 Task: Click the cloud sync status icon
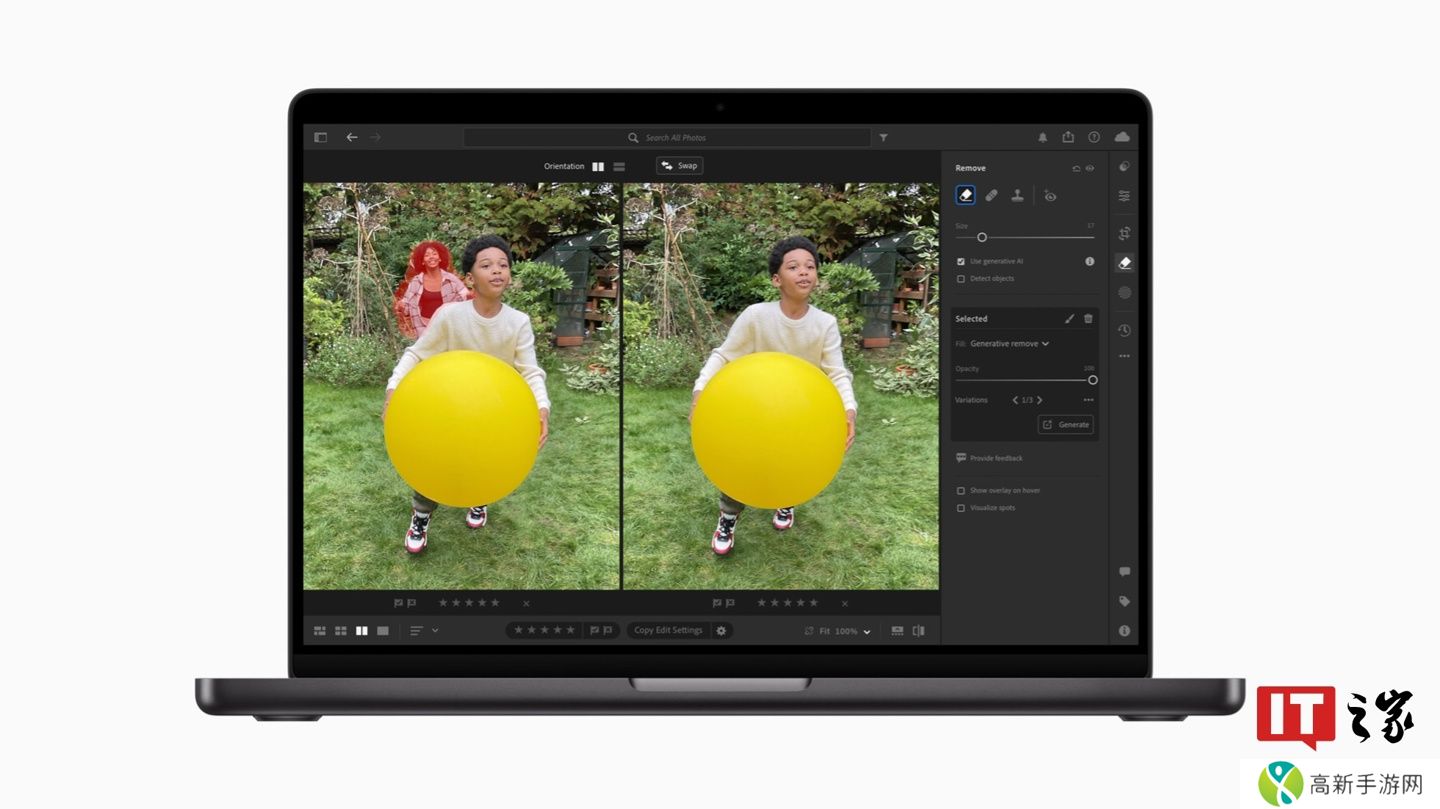tap(1121, 137)
